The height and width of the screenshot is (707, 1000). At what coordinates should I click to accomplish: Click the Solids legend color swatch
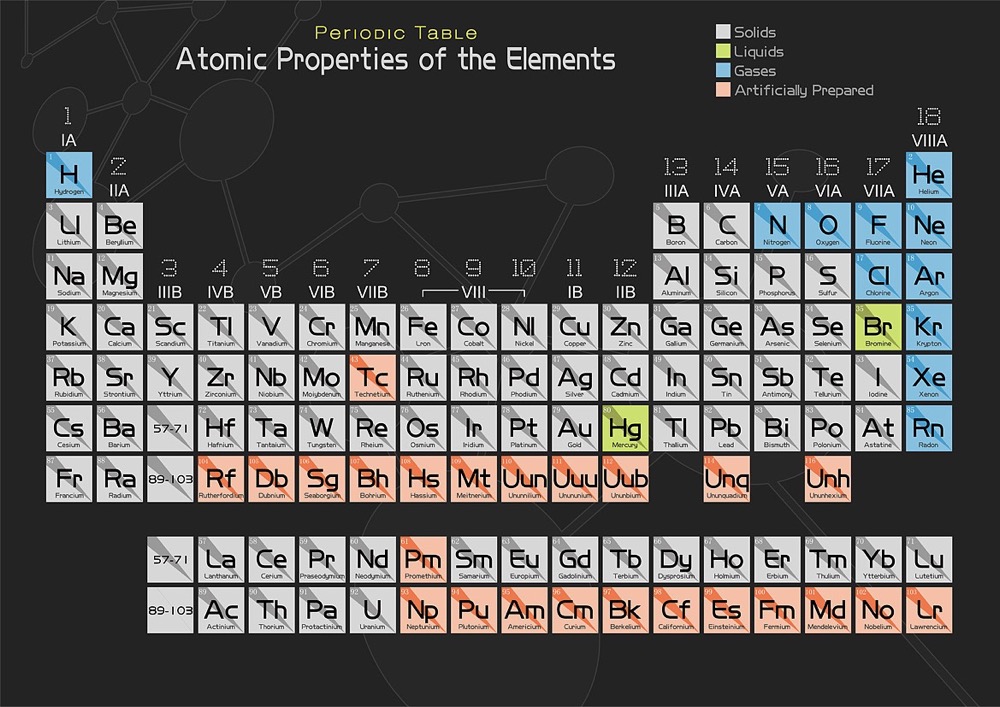(723, 32)
